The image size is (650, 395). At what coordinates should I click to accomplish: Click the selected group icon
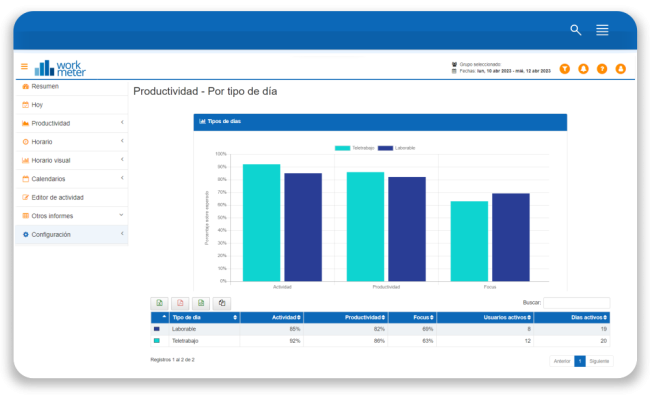pos(454,64)
